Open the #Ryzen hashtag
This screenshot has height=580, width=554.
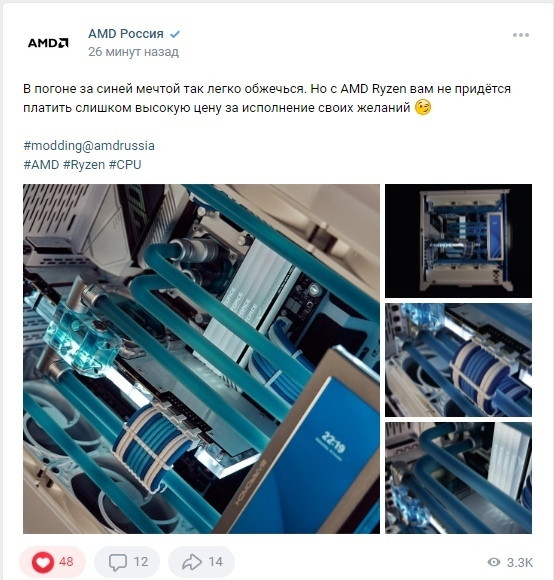(x=84, y=165)
